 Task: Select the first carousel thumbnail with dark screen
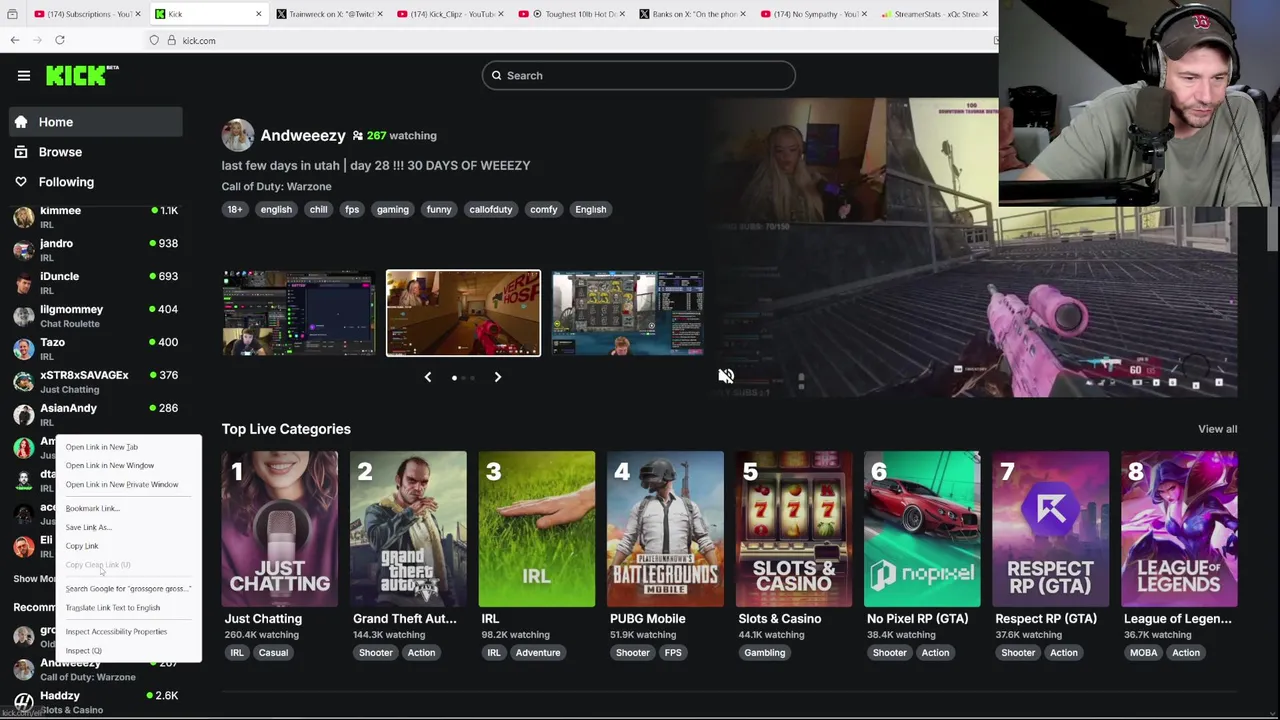tap(298, 313)
